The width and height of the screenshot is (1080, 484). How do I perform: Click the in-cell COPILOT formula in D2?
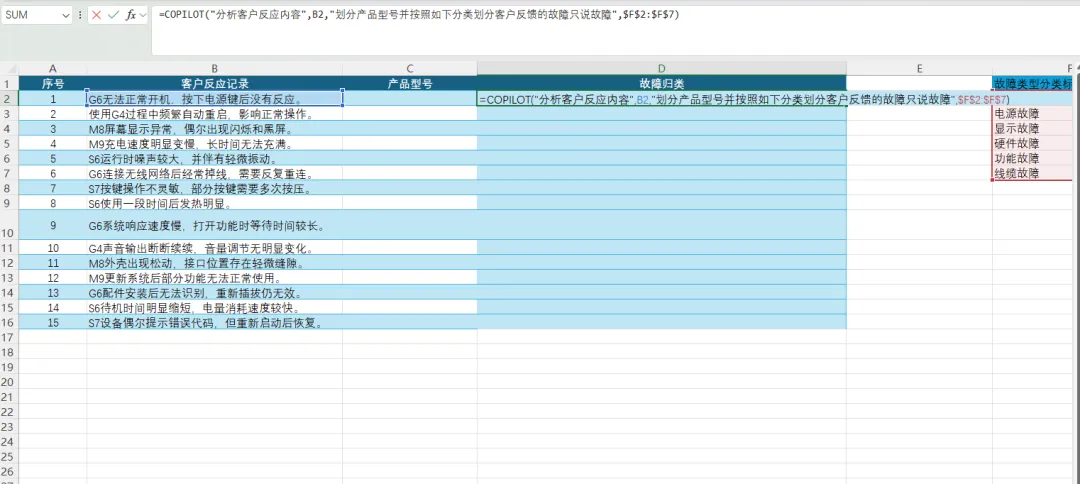(x=745, y=99)
